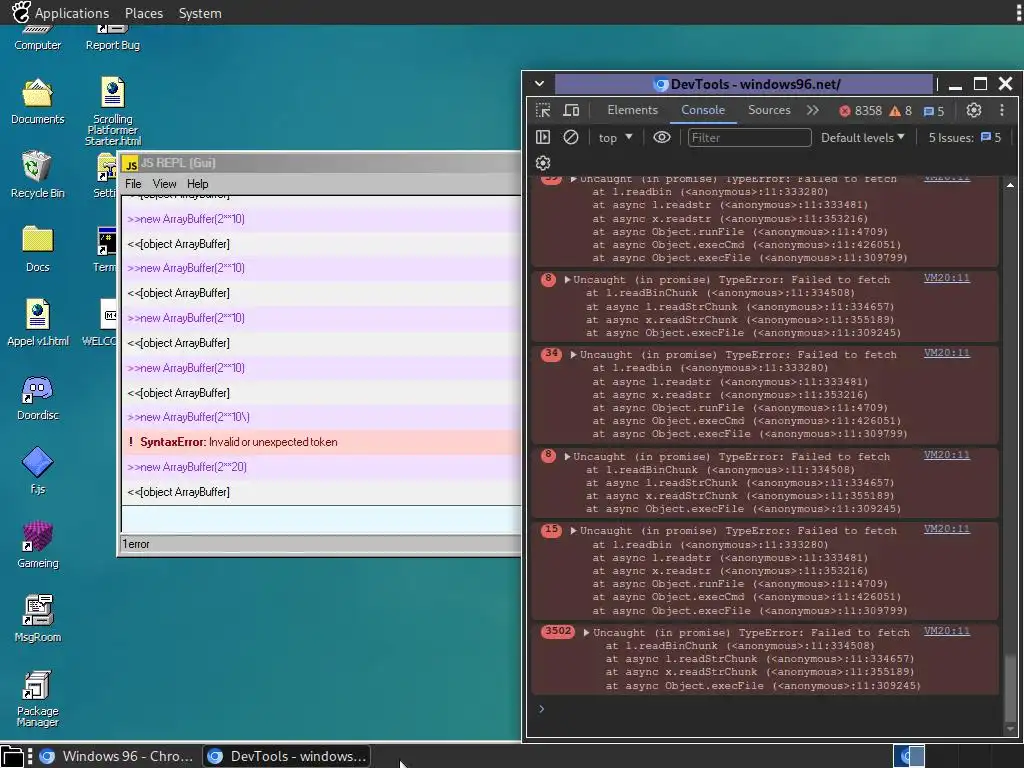Viewport: 1024px width, 768px height.
Task: Open the File menu in JS REPL
Action: pos(133,184)
